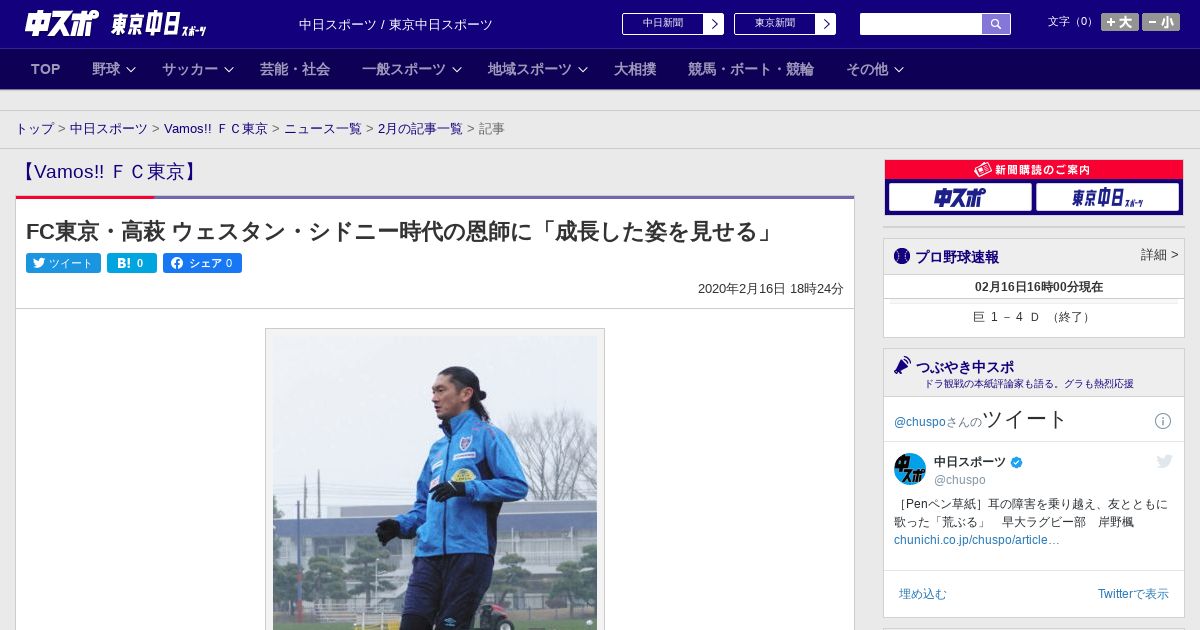
Task: Open the 中日新聞 site button
Action: [x=663, y=24]
